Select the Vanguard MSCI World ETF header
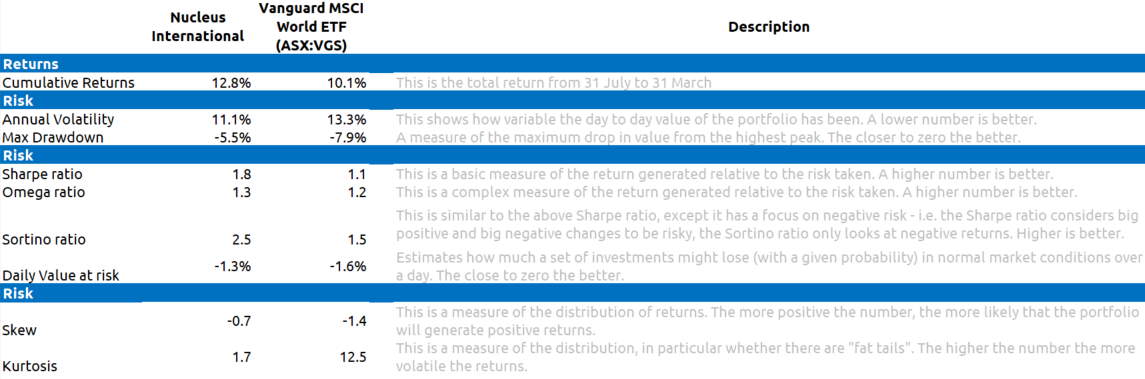 point(312,27)
